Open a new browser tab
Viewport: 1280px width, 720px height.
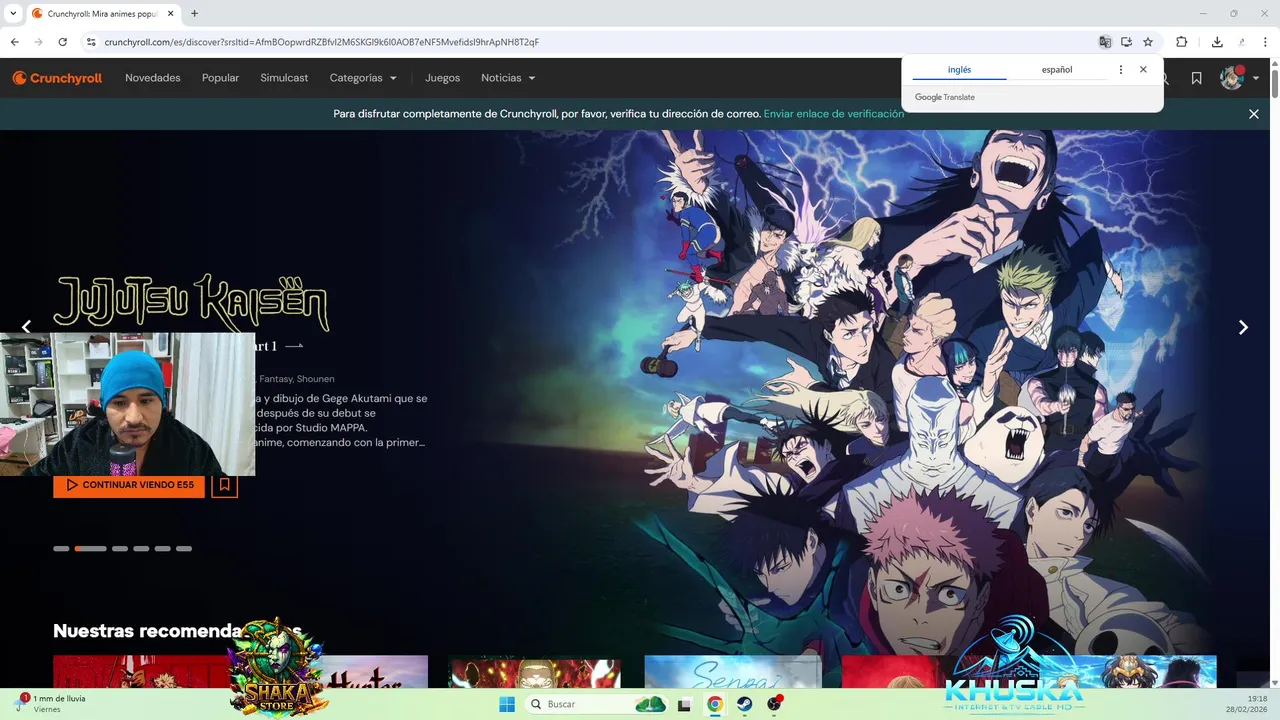[194, 13]
